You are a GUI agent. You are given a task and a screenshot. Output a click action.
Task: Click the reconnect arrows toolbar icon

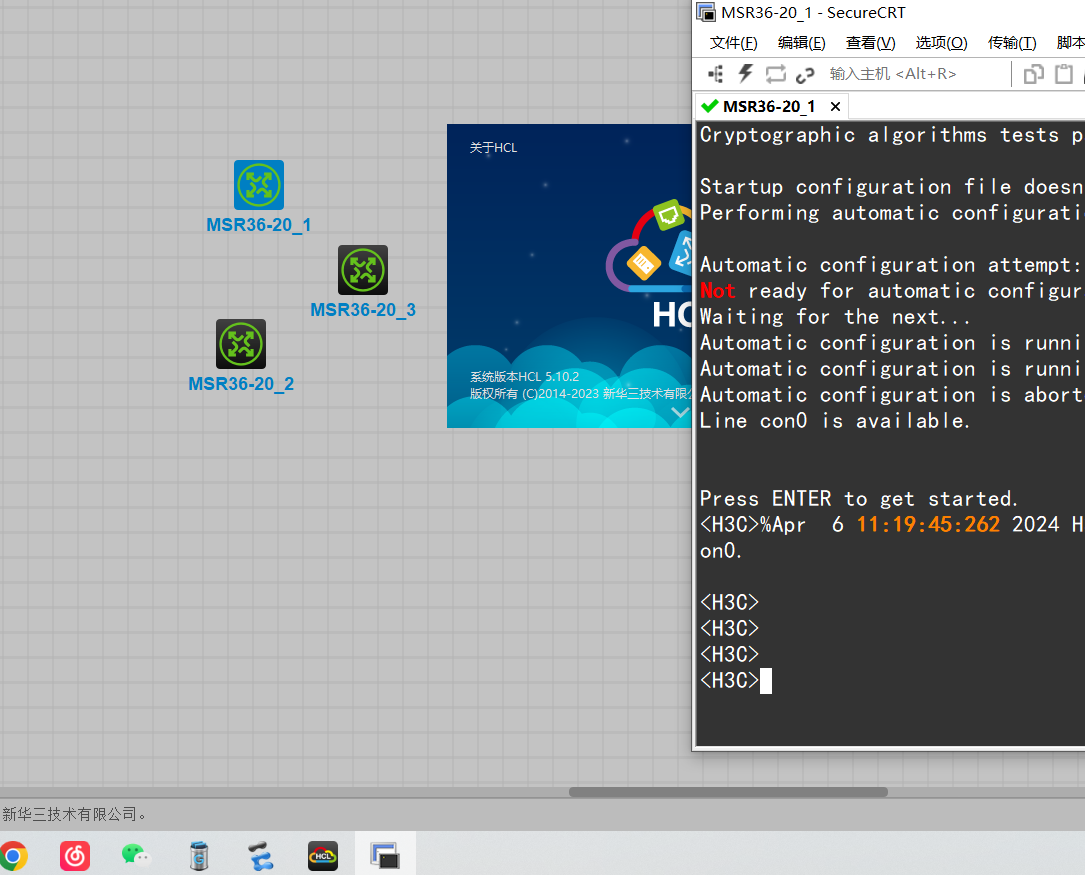775,74
